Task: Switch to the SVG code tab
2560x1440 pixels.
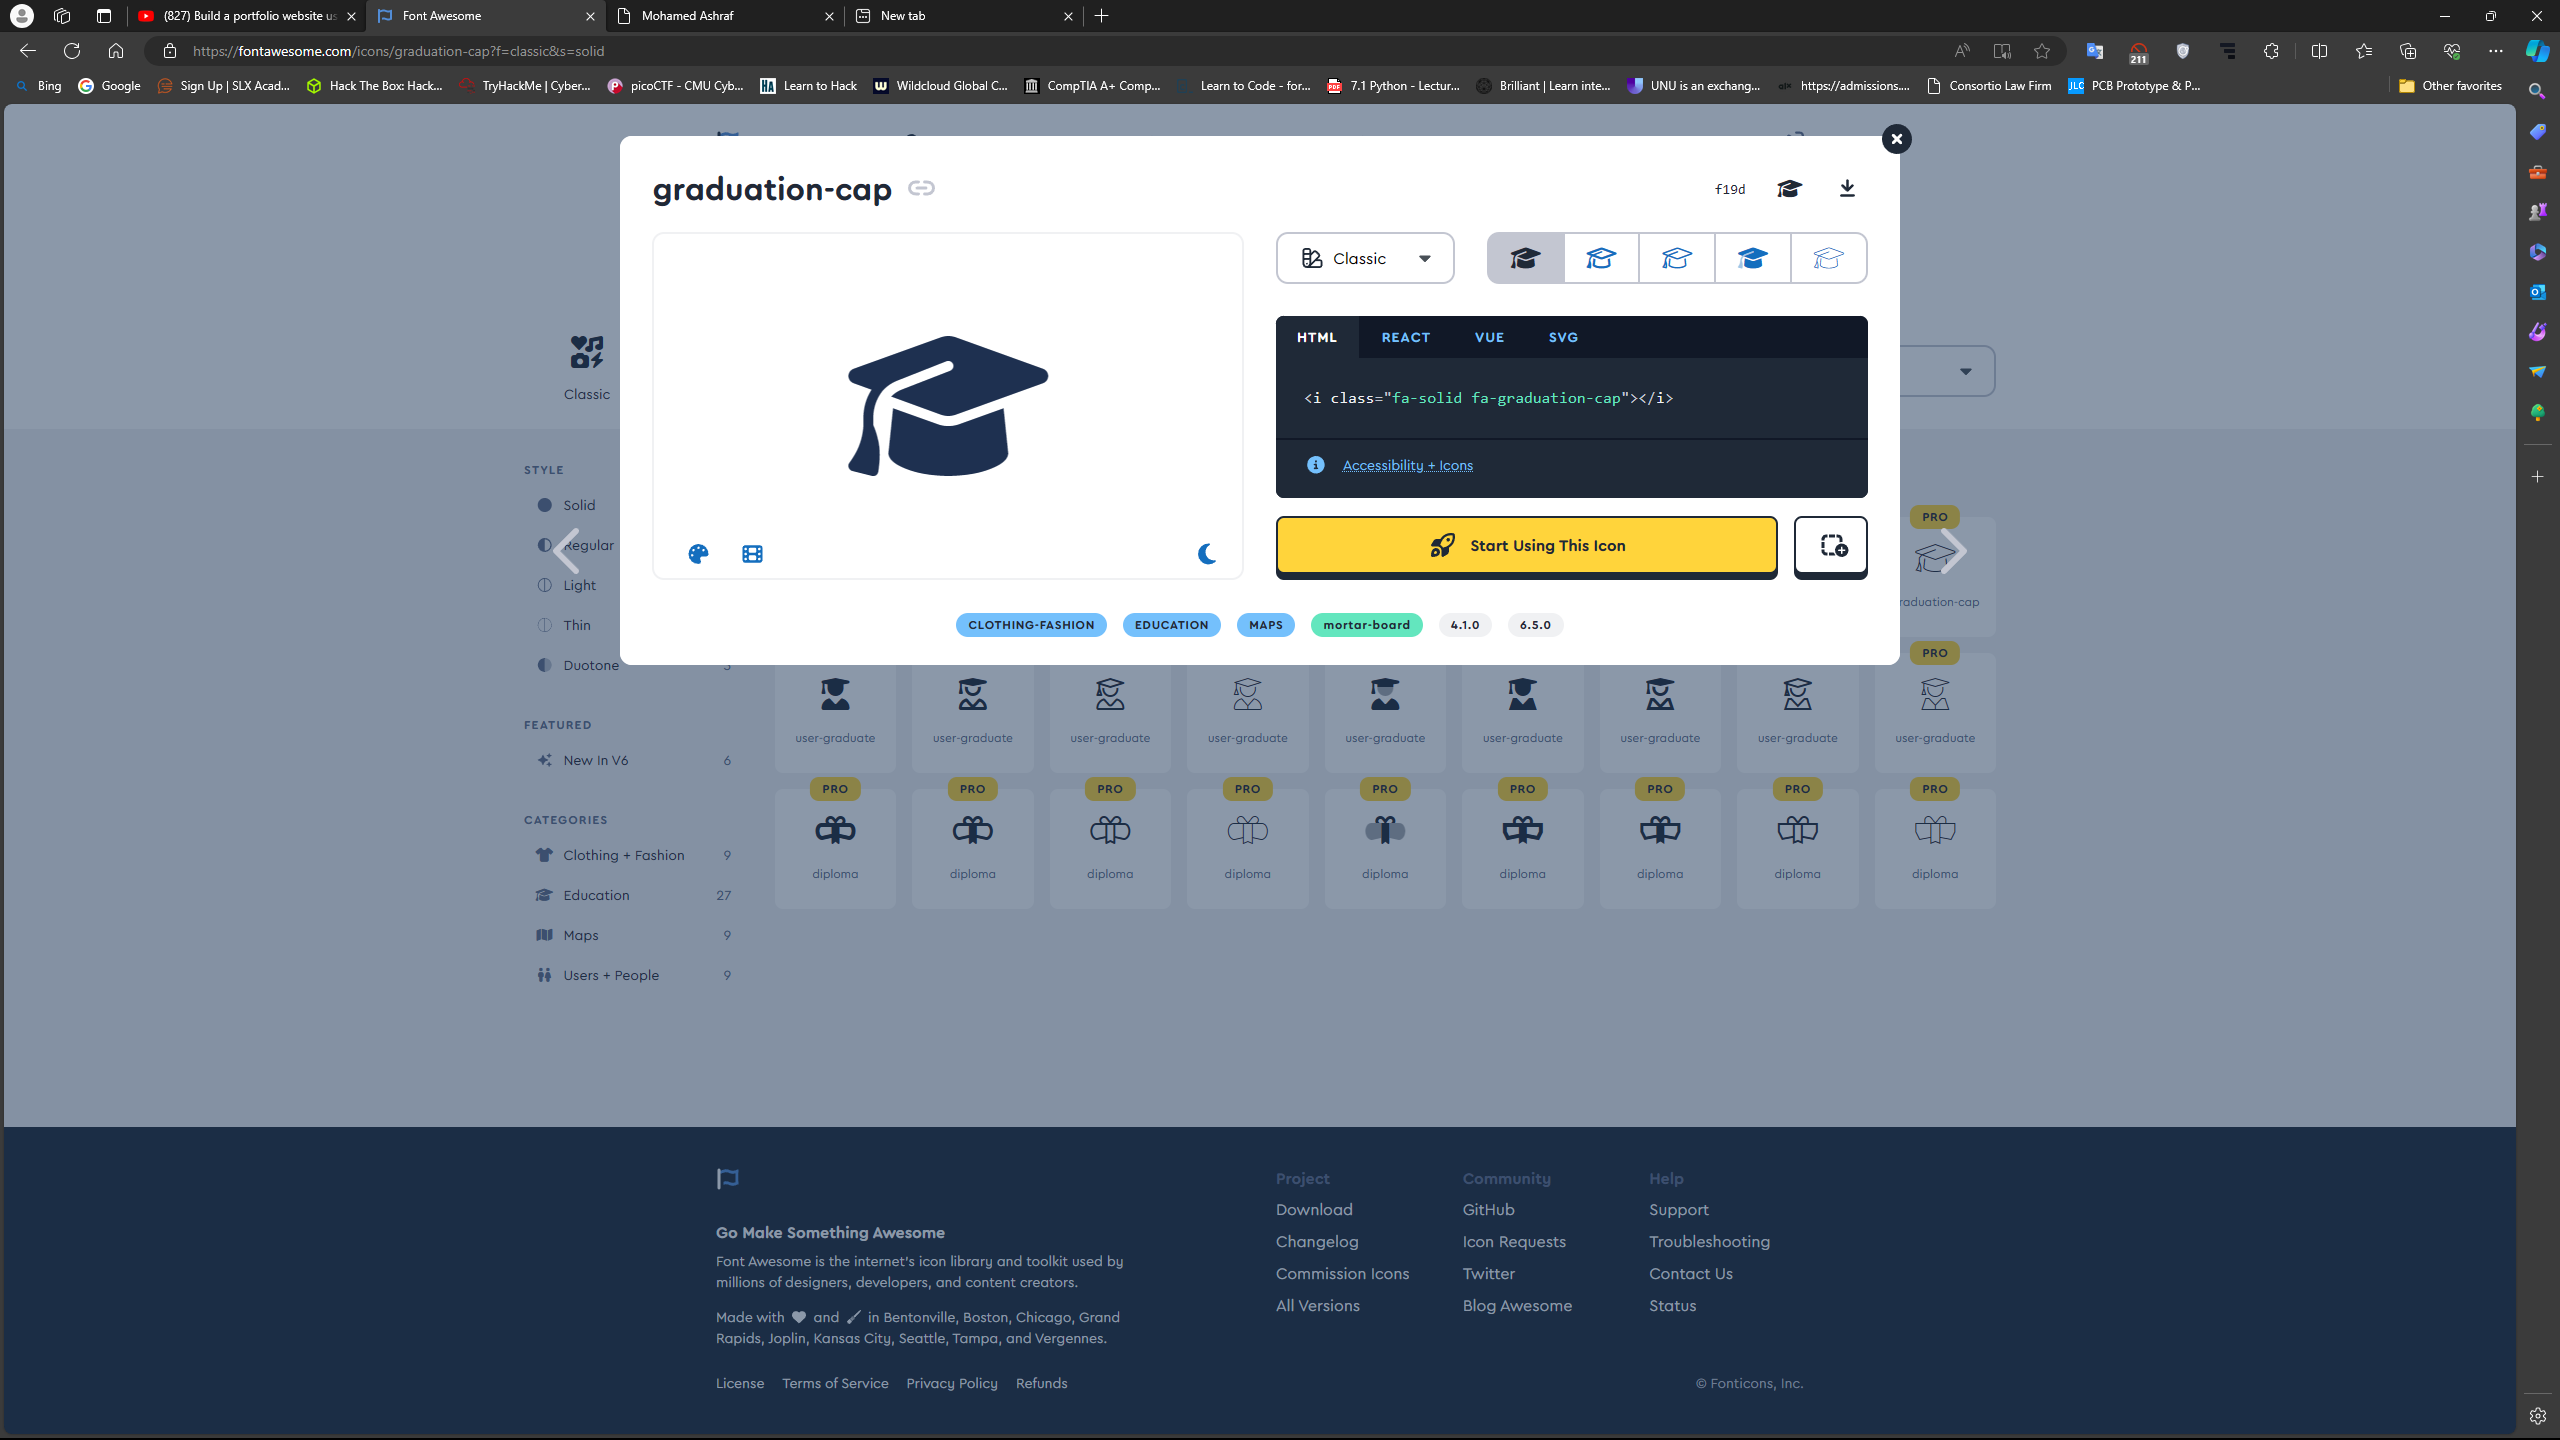Action: tap(1563, 338)
